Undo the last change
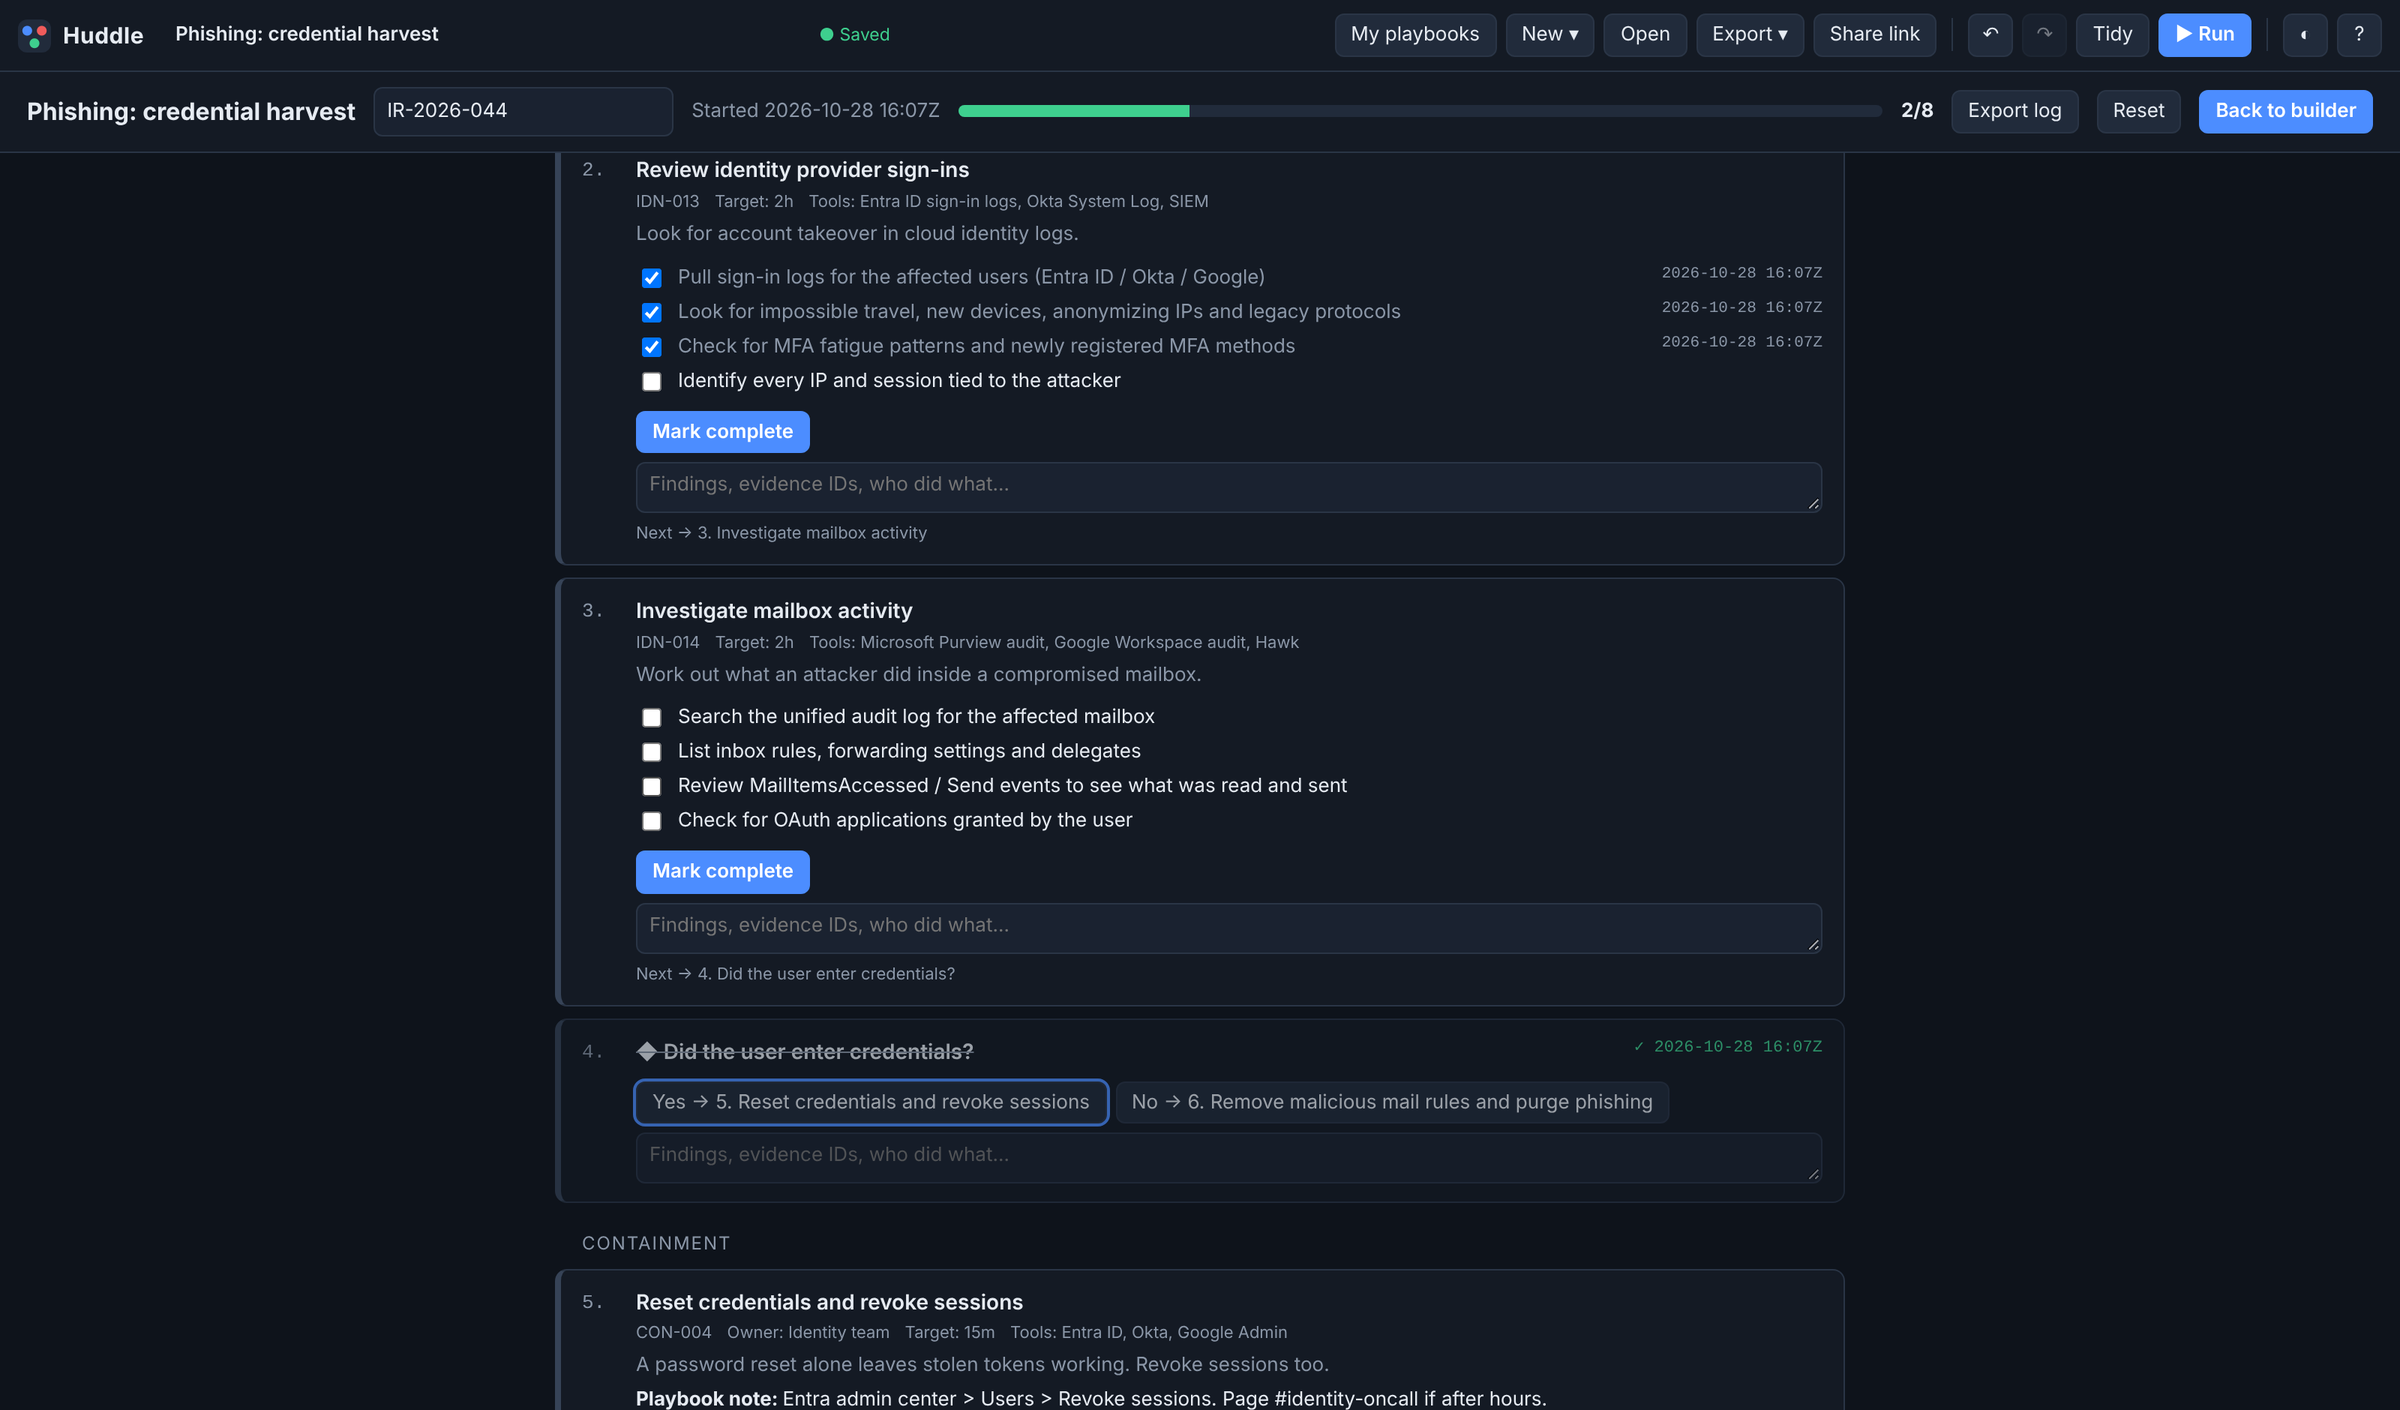 click(x=1990, y=35)
